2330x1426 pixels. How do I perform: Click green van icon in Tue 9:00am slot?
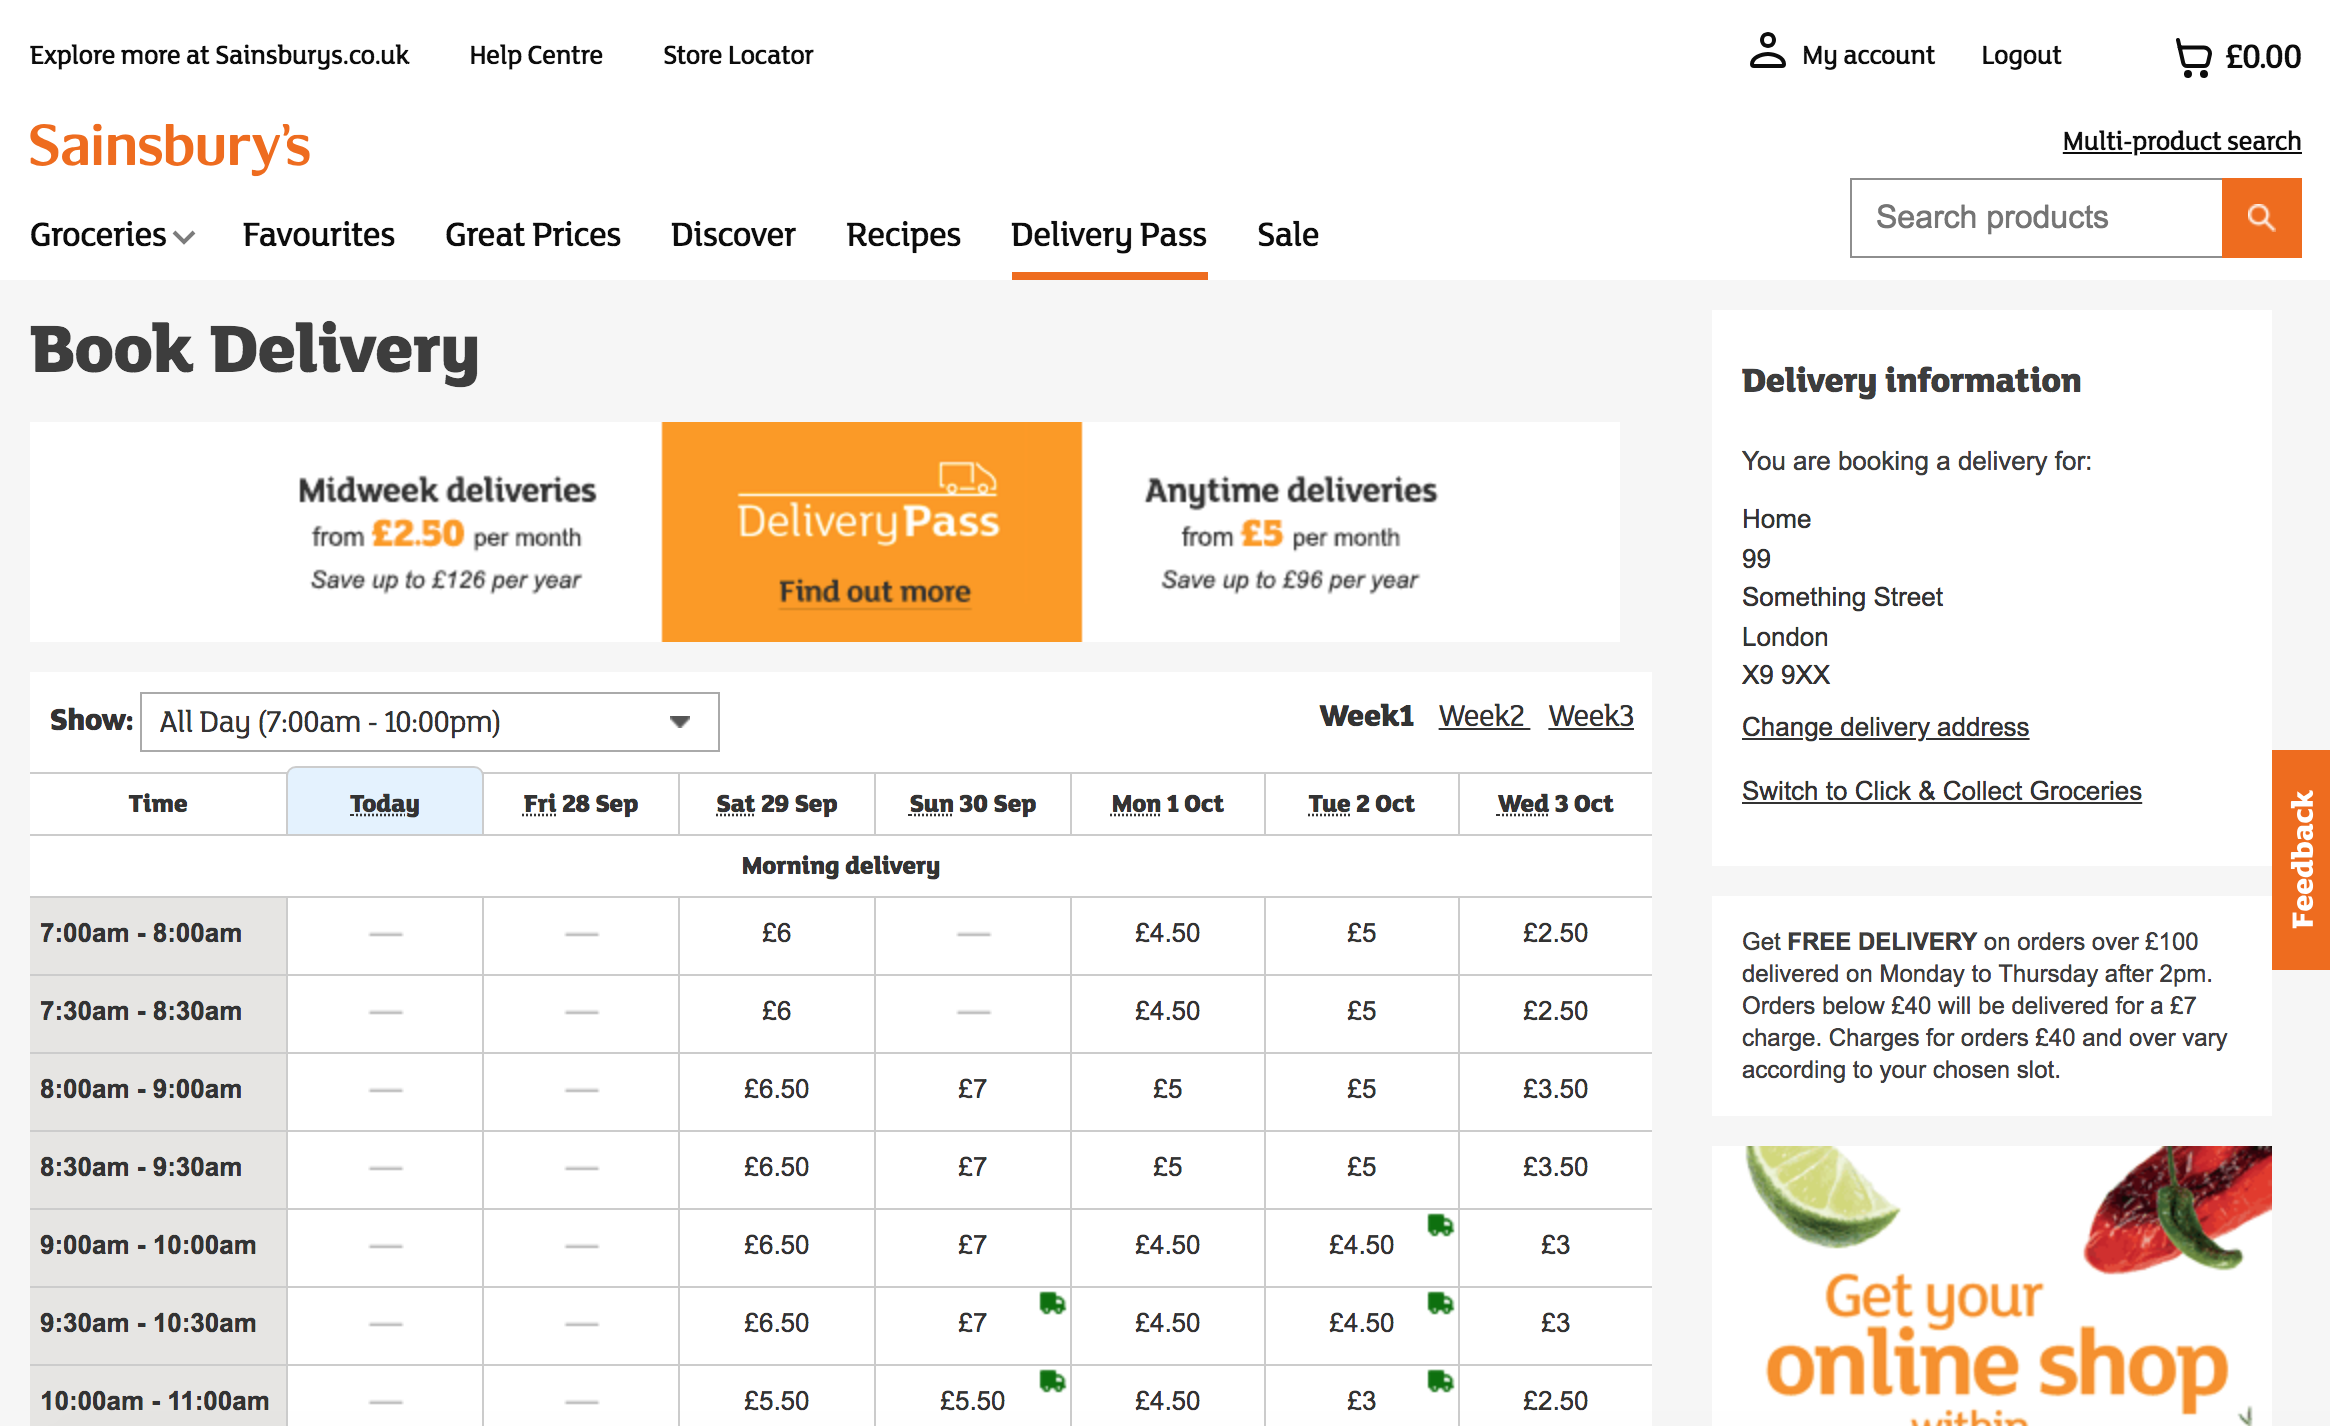pos(1440,1225)
